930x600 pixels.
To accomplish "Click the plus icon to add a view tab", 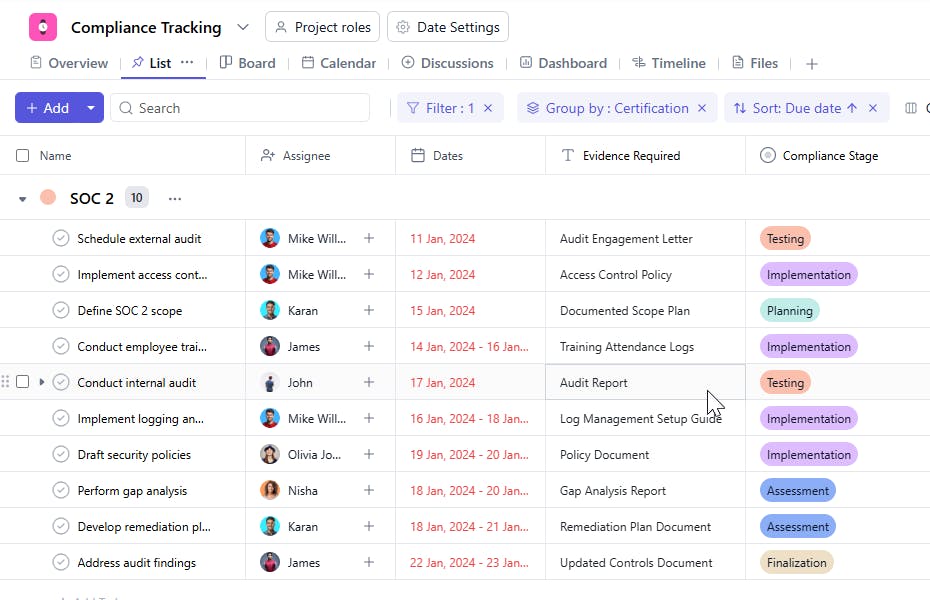I will click(x=812, y=64).
